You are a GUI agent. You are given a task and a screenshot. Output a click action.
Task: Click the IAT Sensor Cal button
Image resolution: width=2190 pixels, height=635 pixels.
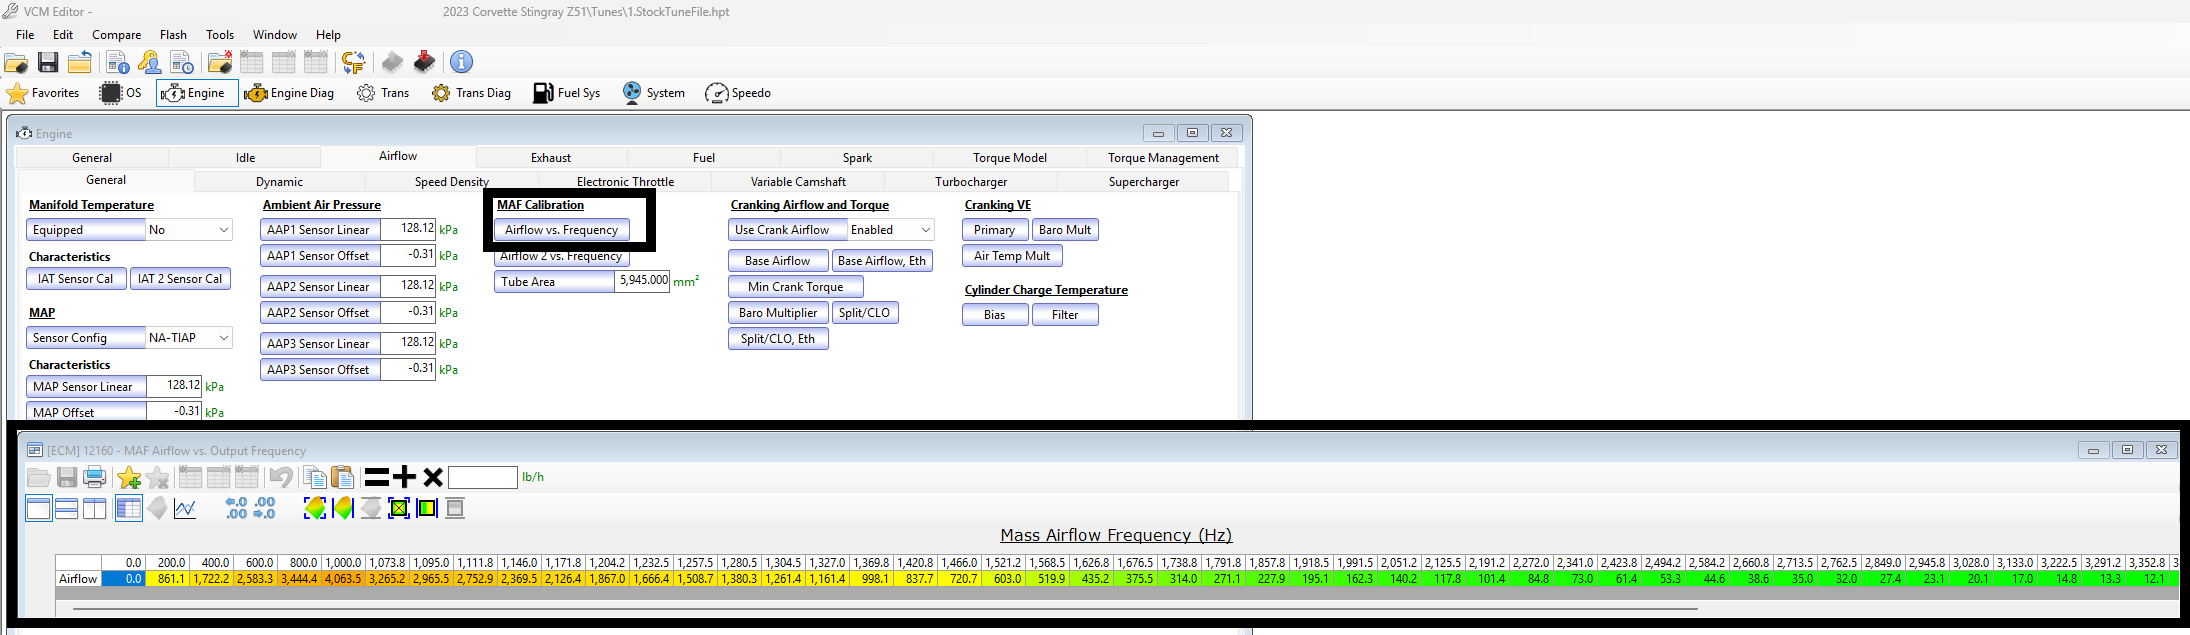point(76,279)
